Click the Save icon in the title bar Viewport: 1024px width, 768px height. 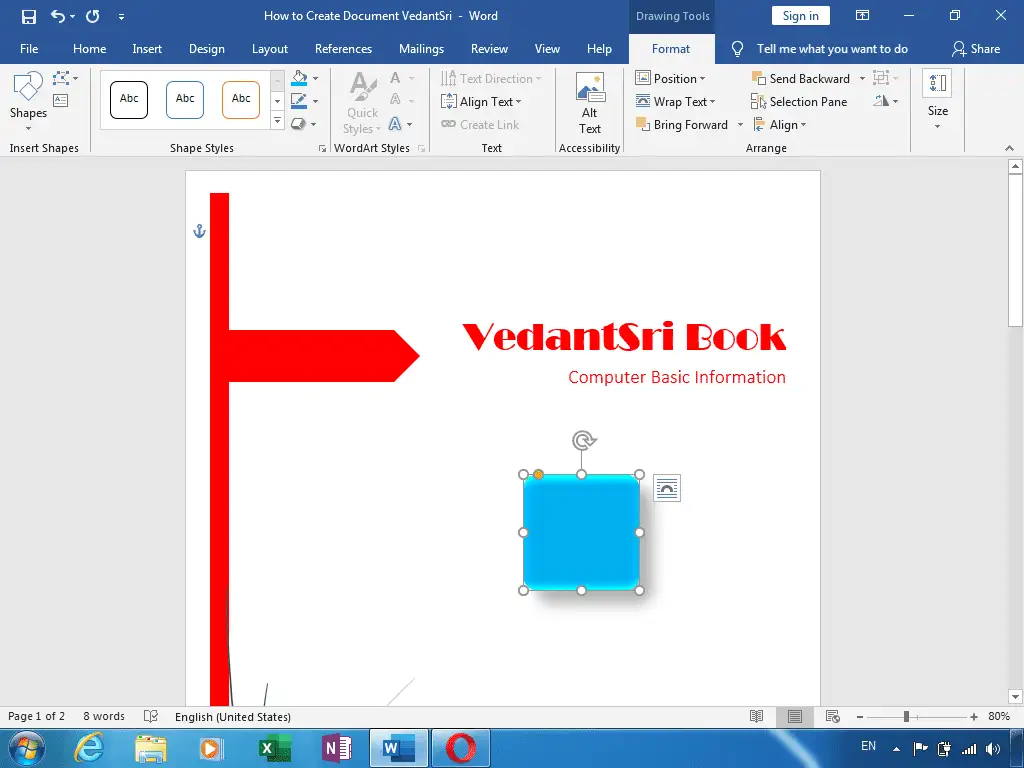click(x=29, y=16)
